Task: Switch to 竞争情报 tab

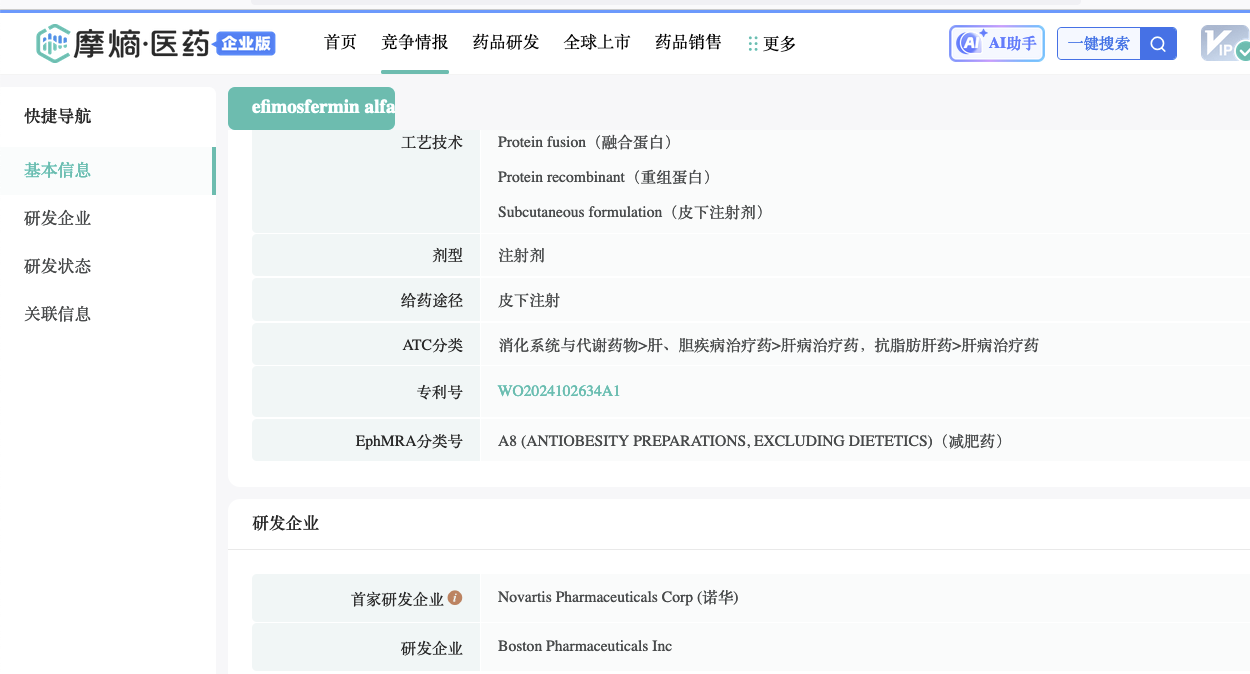Action: [414, 42]
